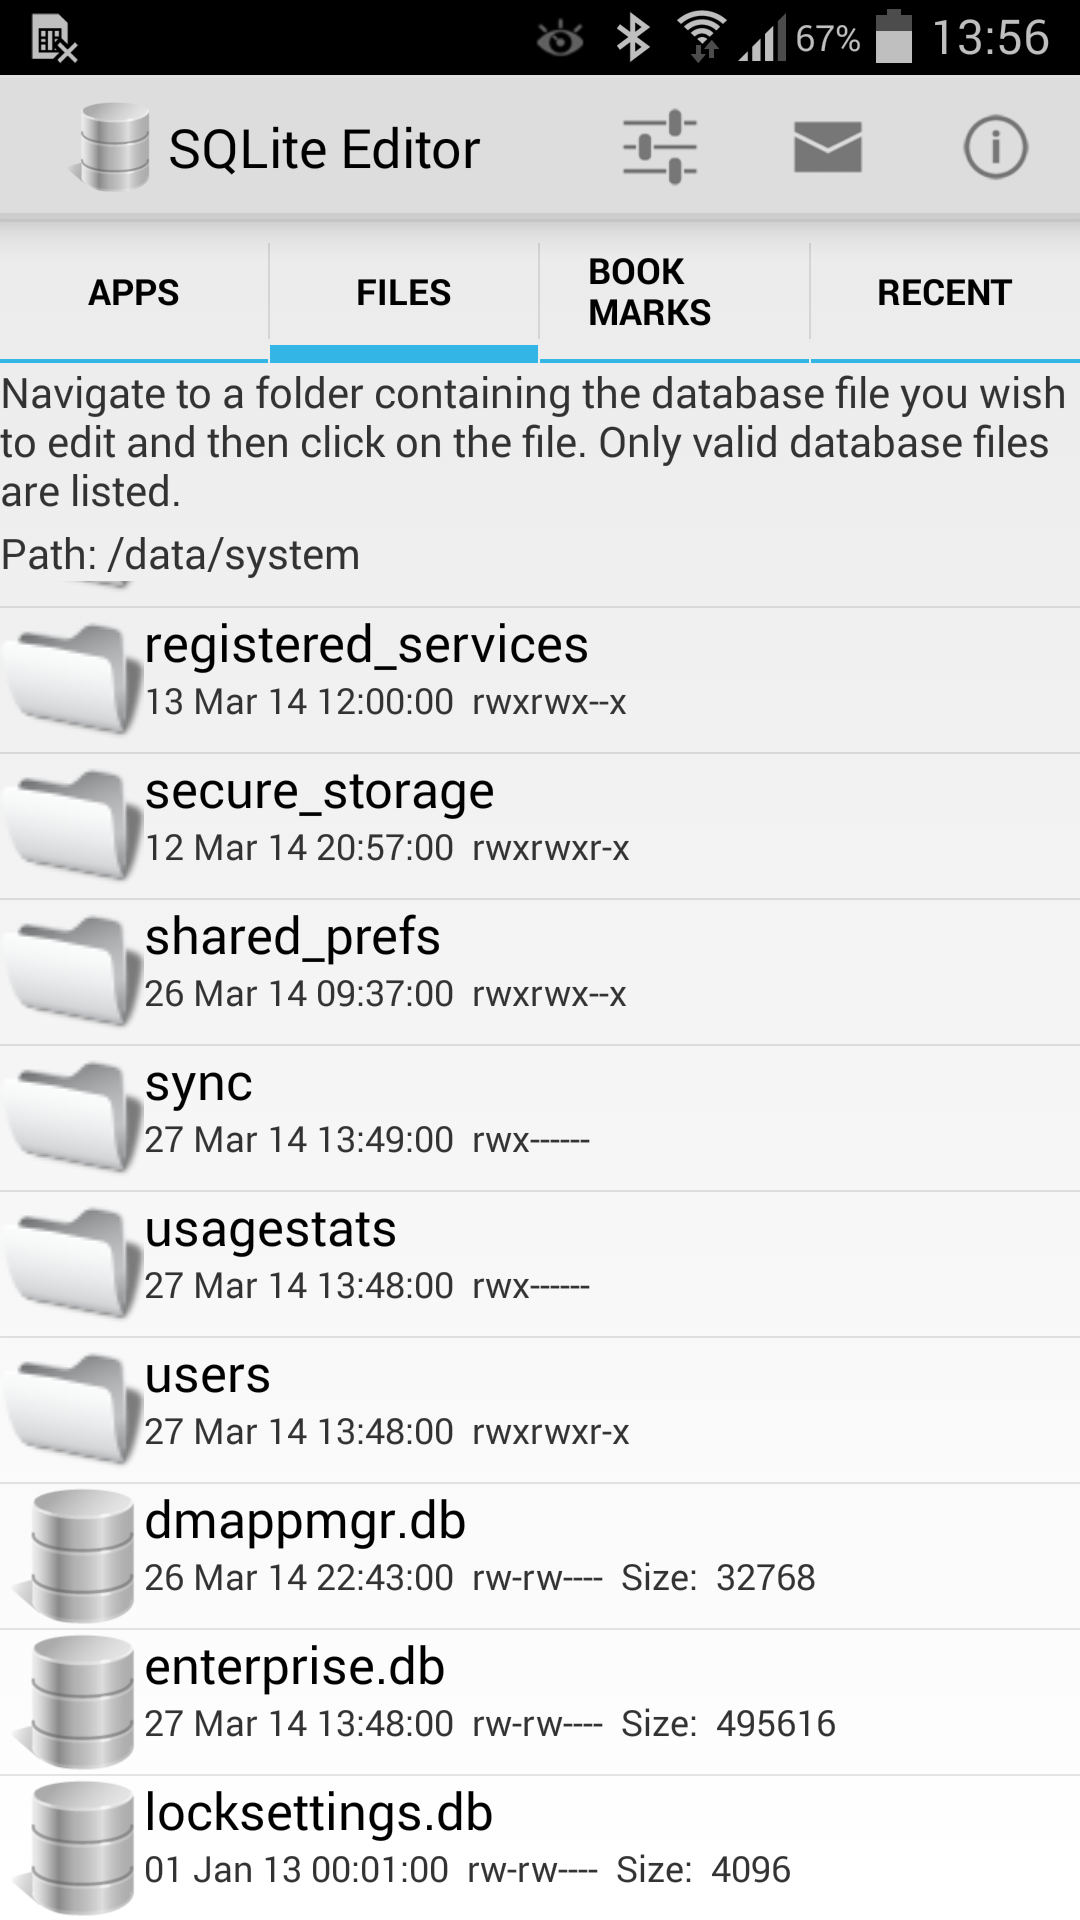The width and height of the screenshot is (1080, 1920).
Task: Tap the registered_services folder icon
Action: pyautogui.click(x=72, y=679)
